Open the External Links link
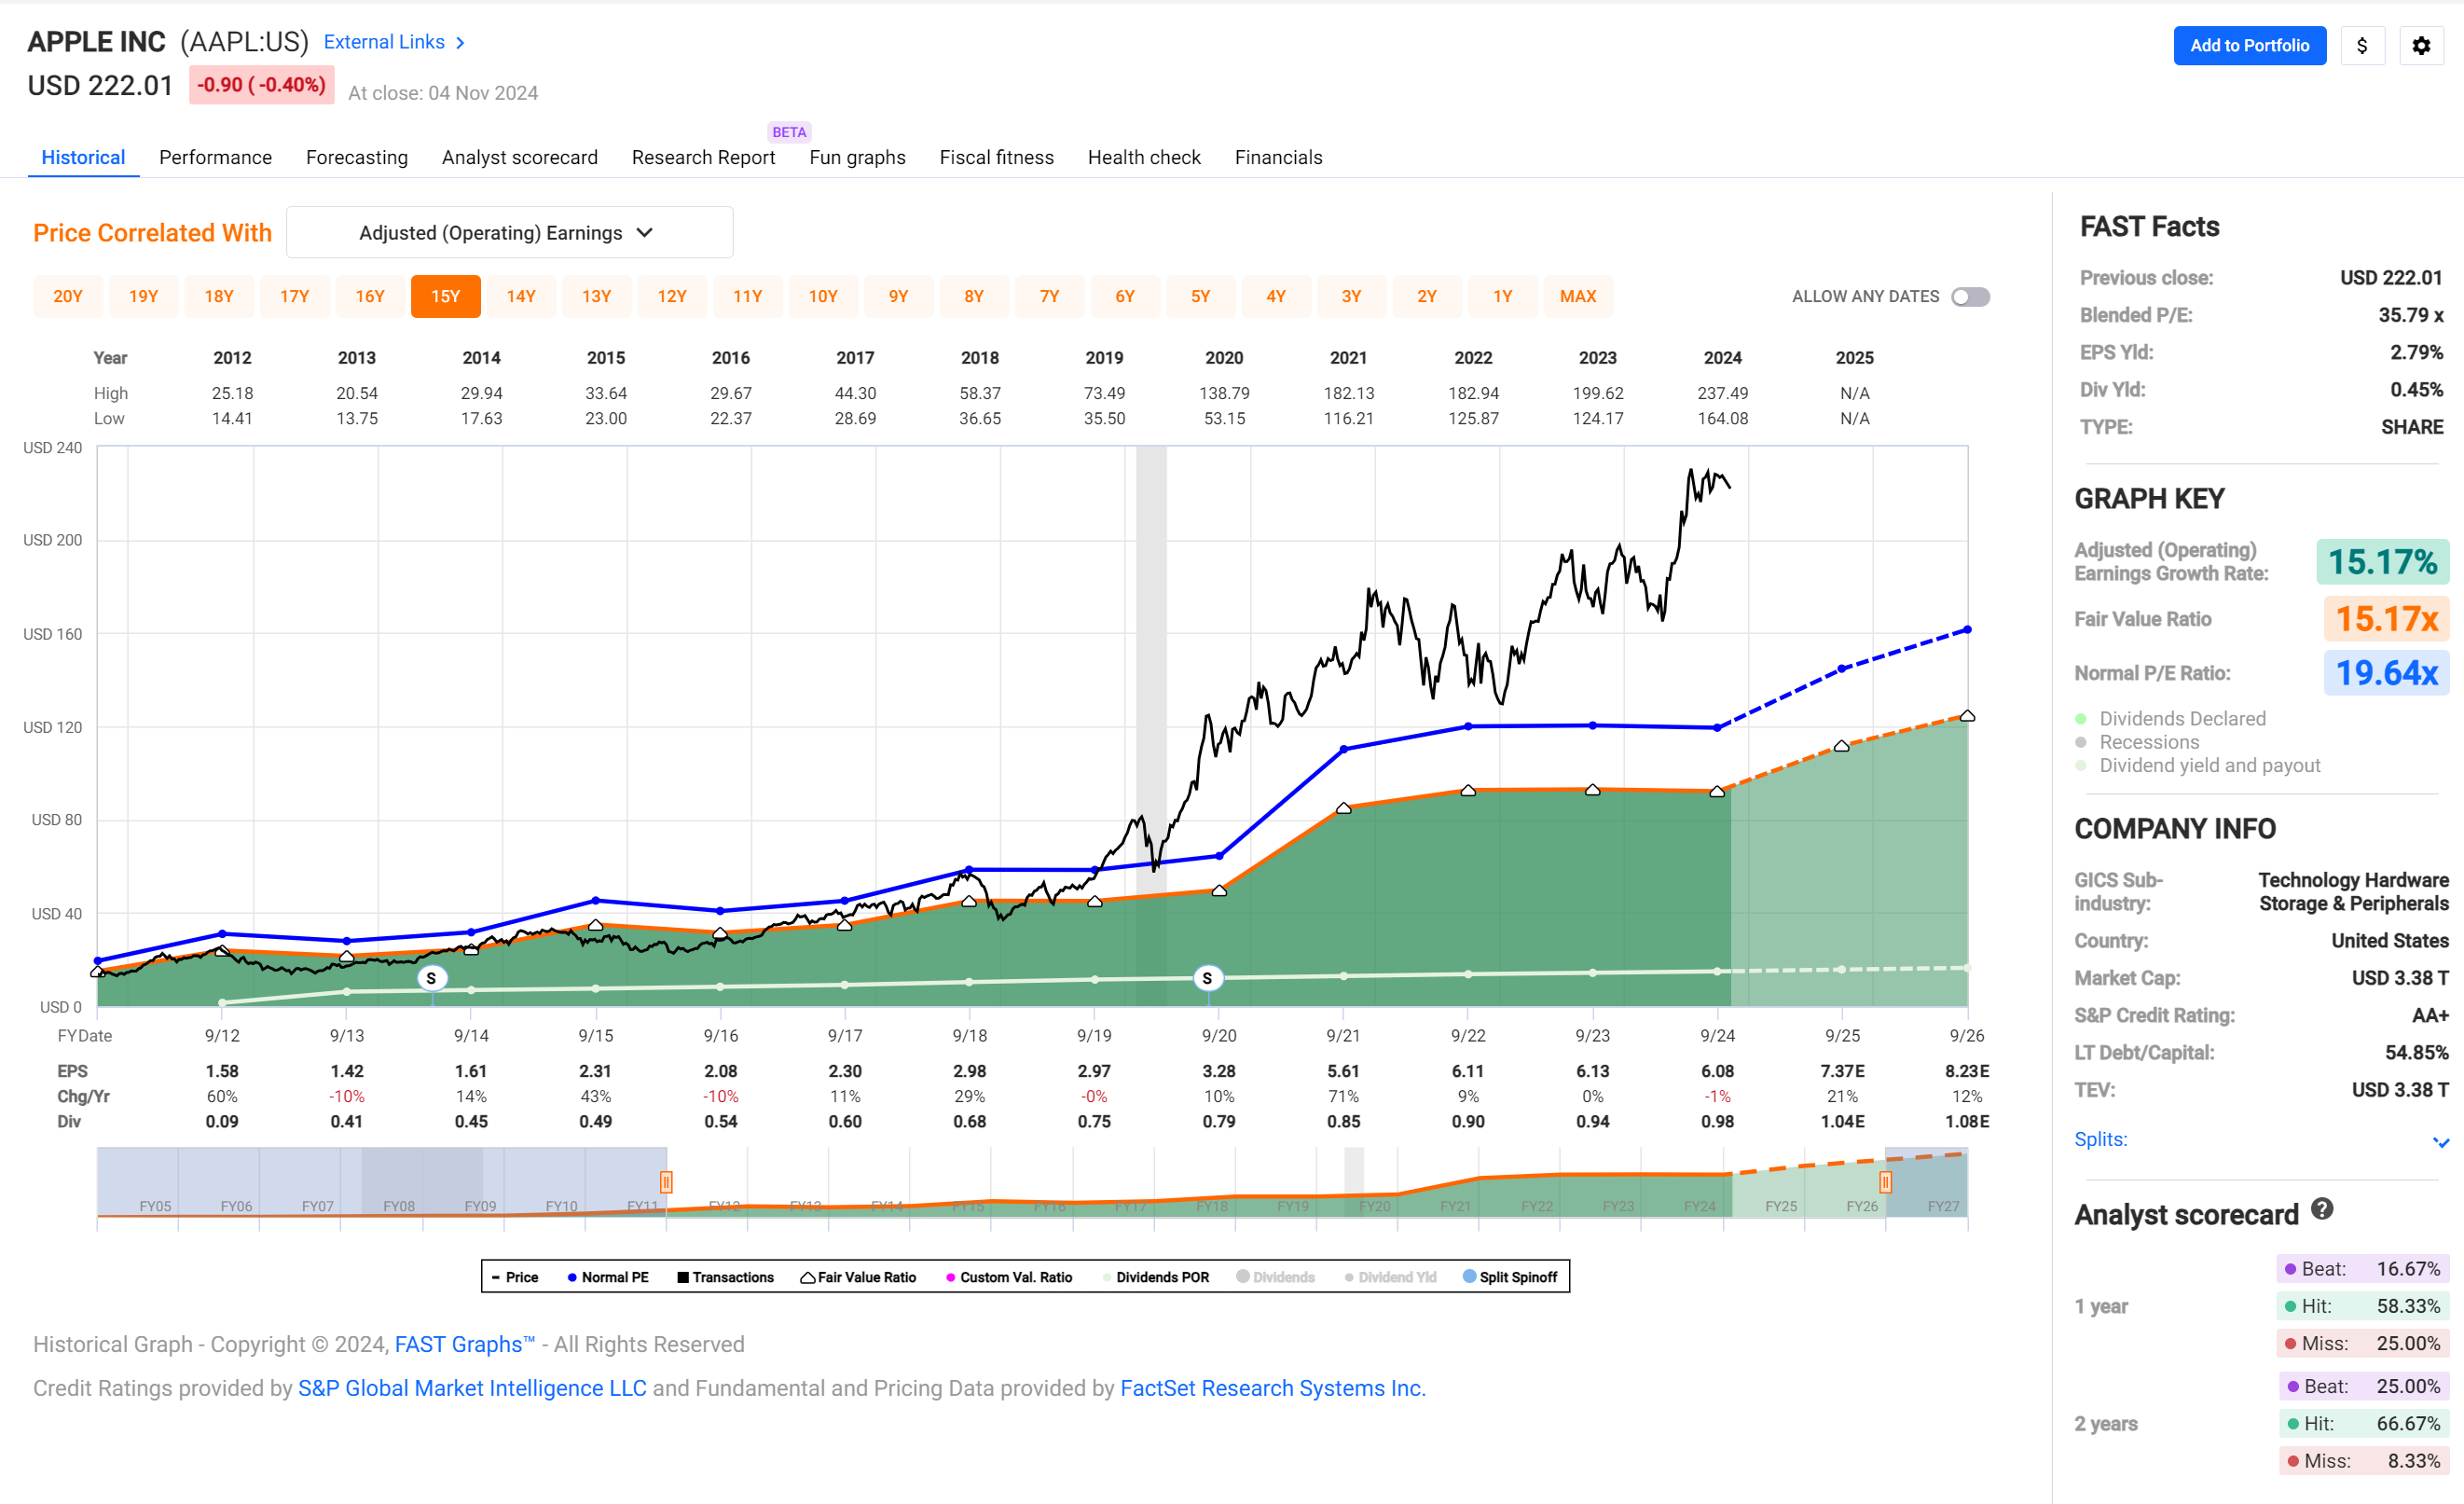This screenshot has width=2464, height=1504. (x=384, y=42)
